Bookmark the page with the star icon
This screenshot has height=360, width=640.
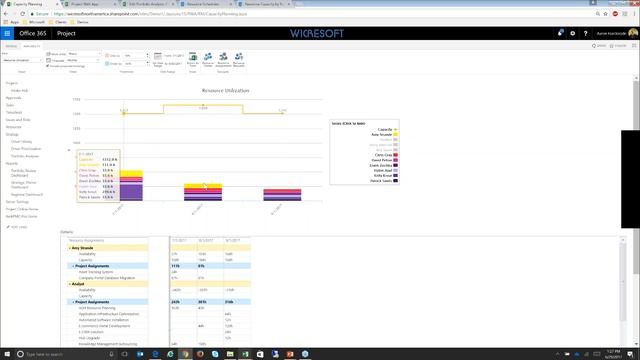tap(605, 14)
